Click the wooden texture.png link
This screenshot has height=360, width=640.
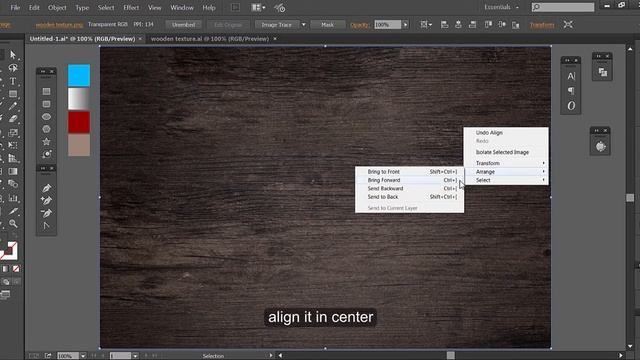[59, 25]
